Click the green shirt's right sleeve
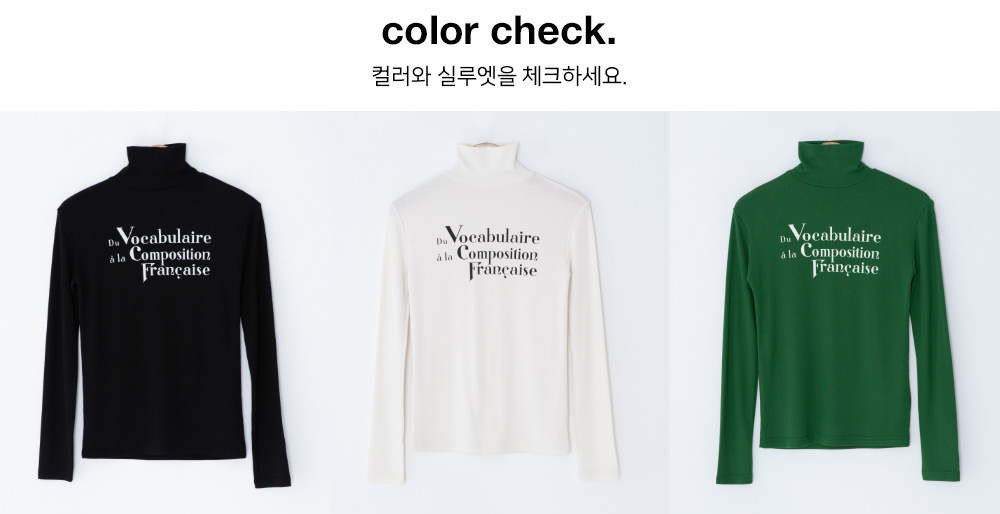Viewport: 1000px width, 514px height. tap(934, 344)
